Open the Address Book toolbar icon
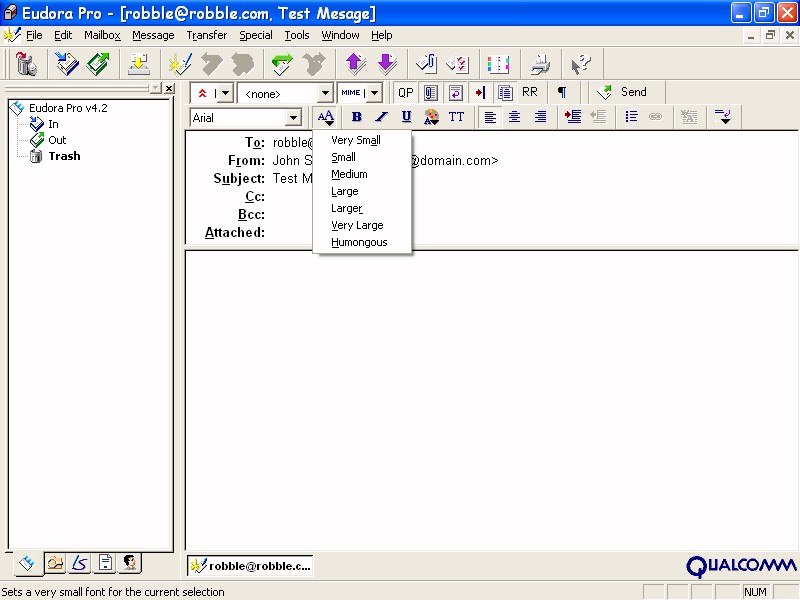This screenshot has height=600, width=800. tap(498, 64)
